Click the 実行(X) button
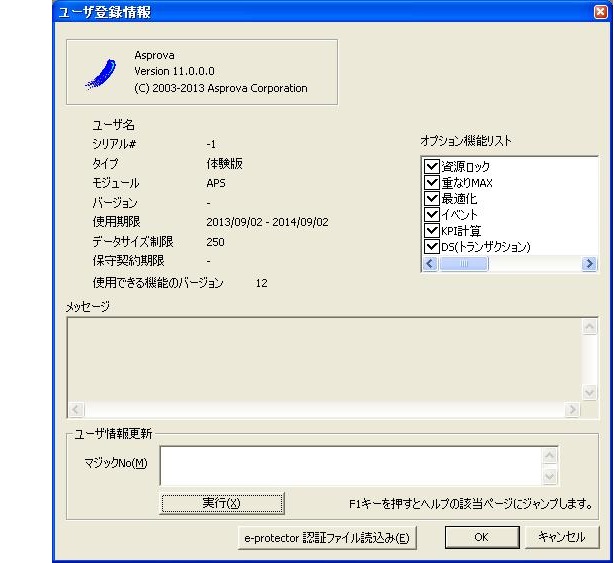The image size is (615, 563). tap(222, 503)
